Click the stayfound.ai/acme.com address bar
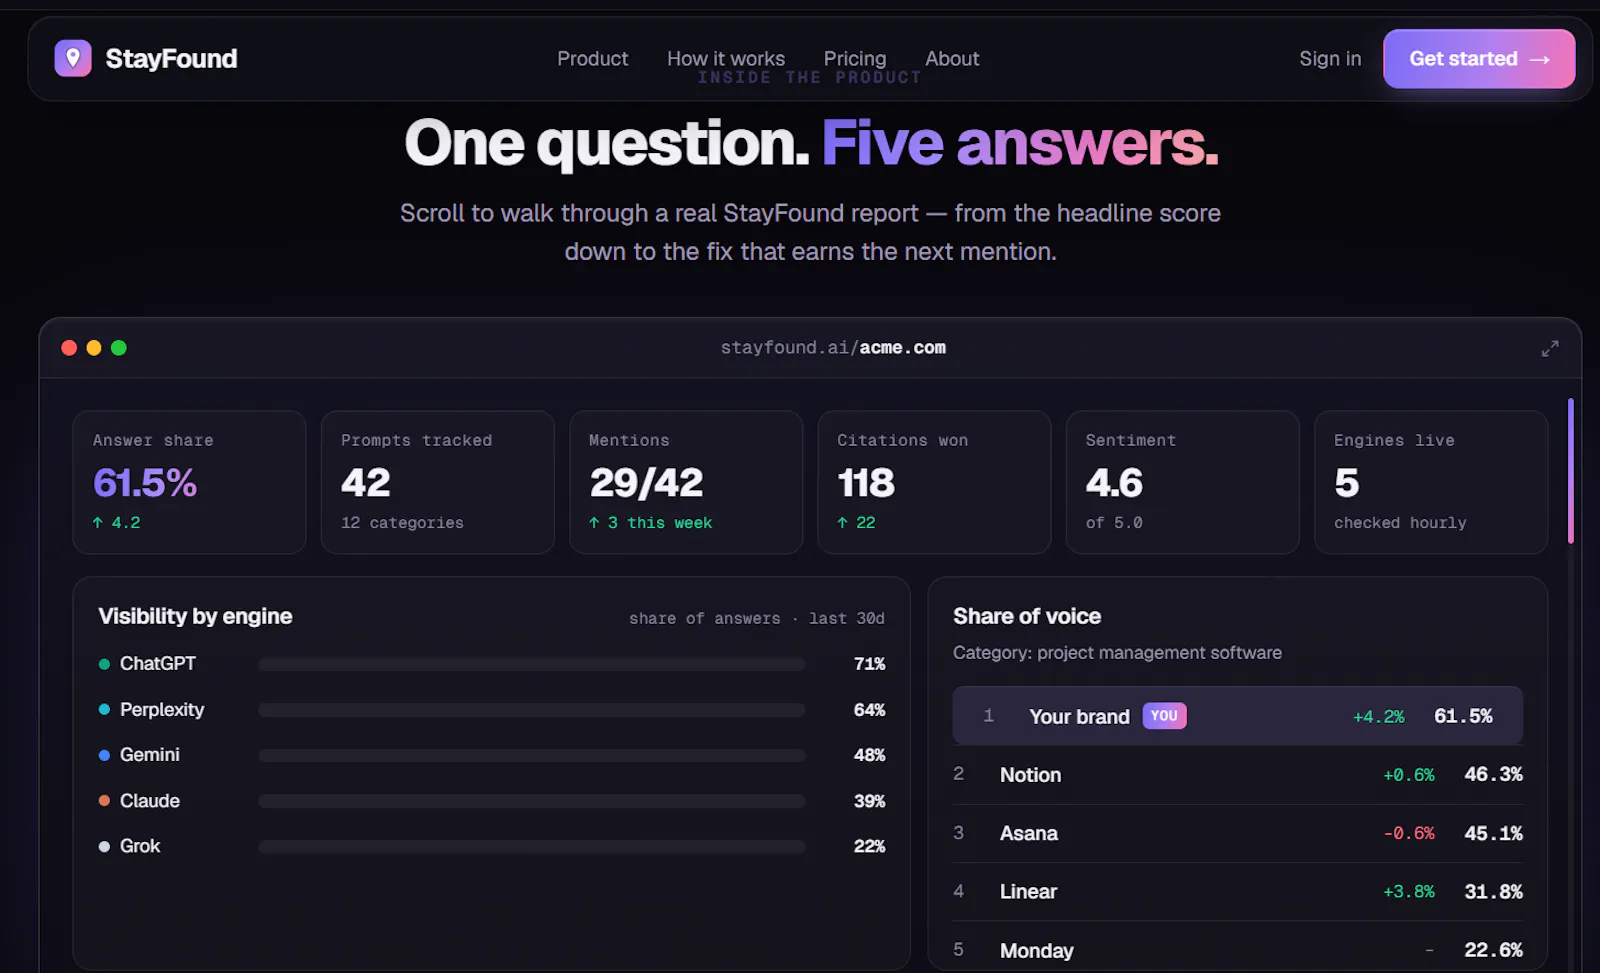 click(x=833, y=348)
